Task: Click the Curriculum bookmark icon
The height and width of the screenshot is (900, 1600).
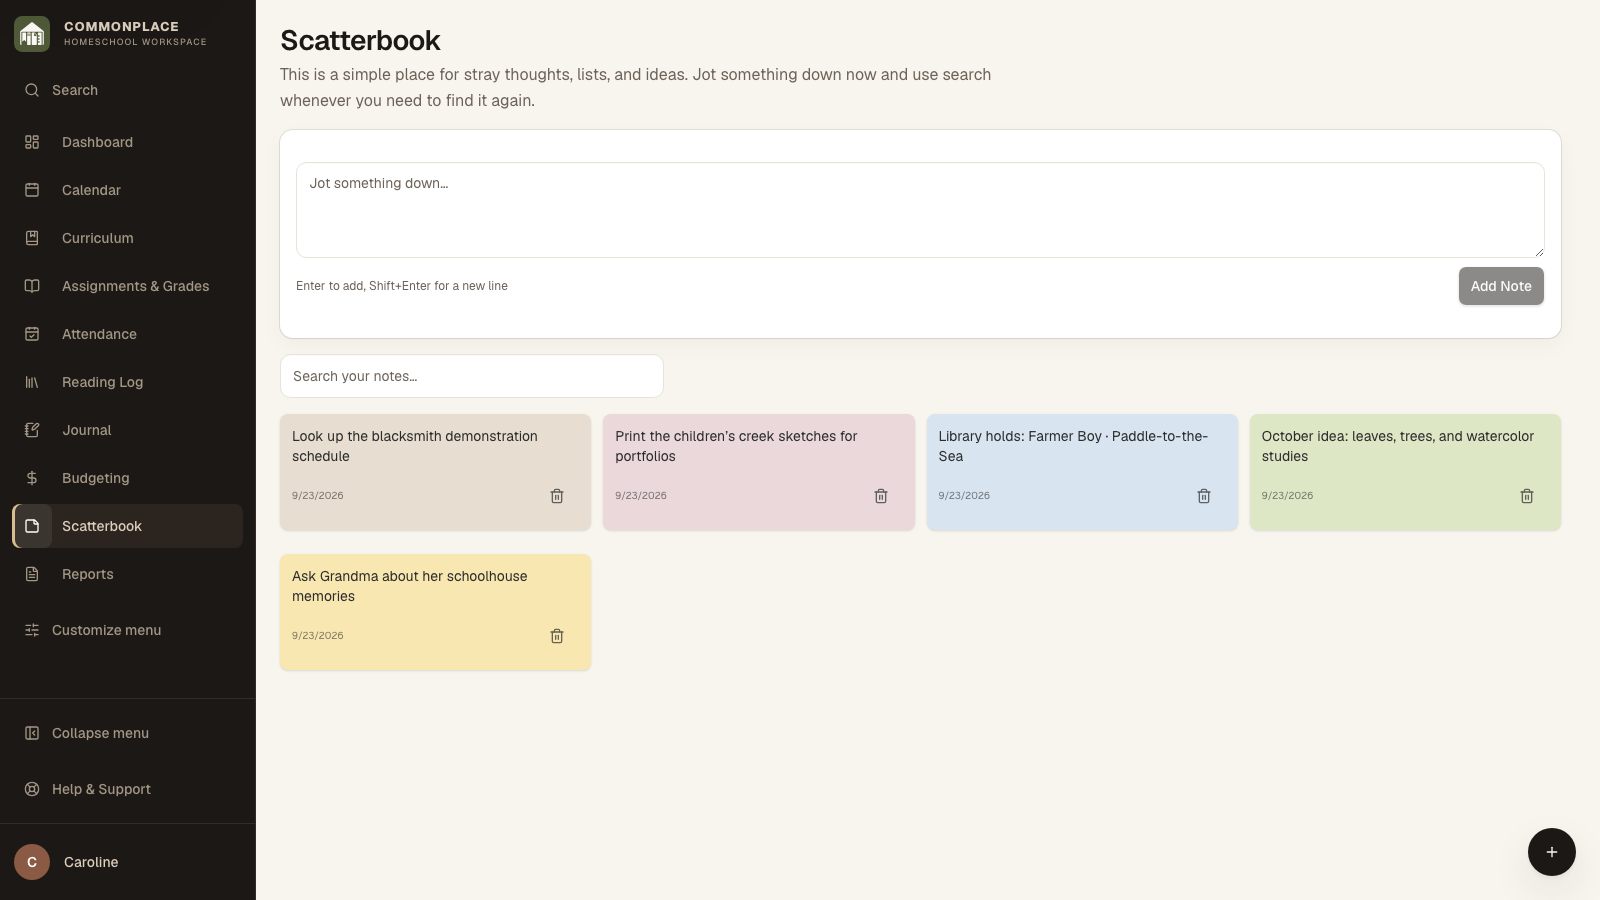Action: click(x=32, y=238)
